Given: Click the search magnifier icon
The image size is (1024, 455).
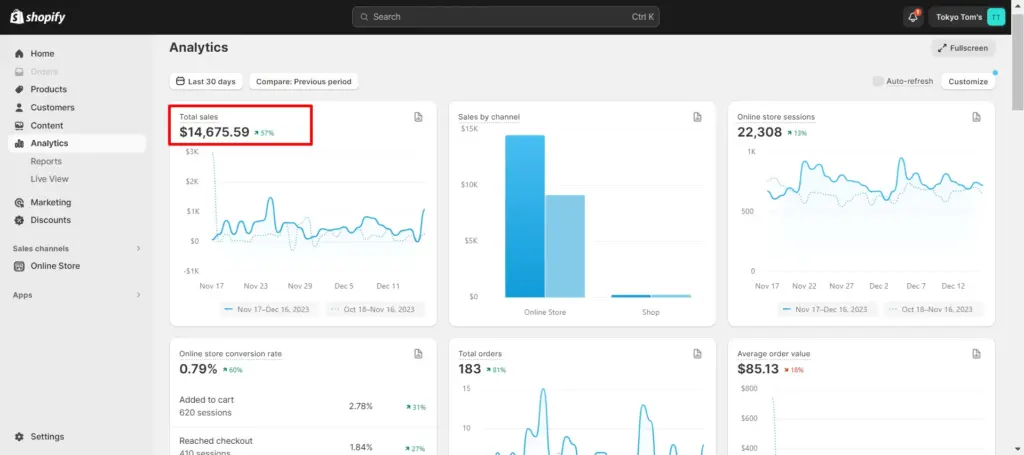Looking at the screenshot, I should pos(364,17).
